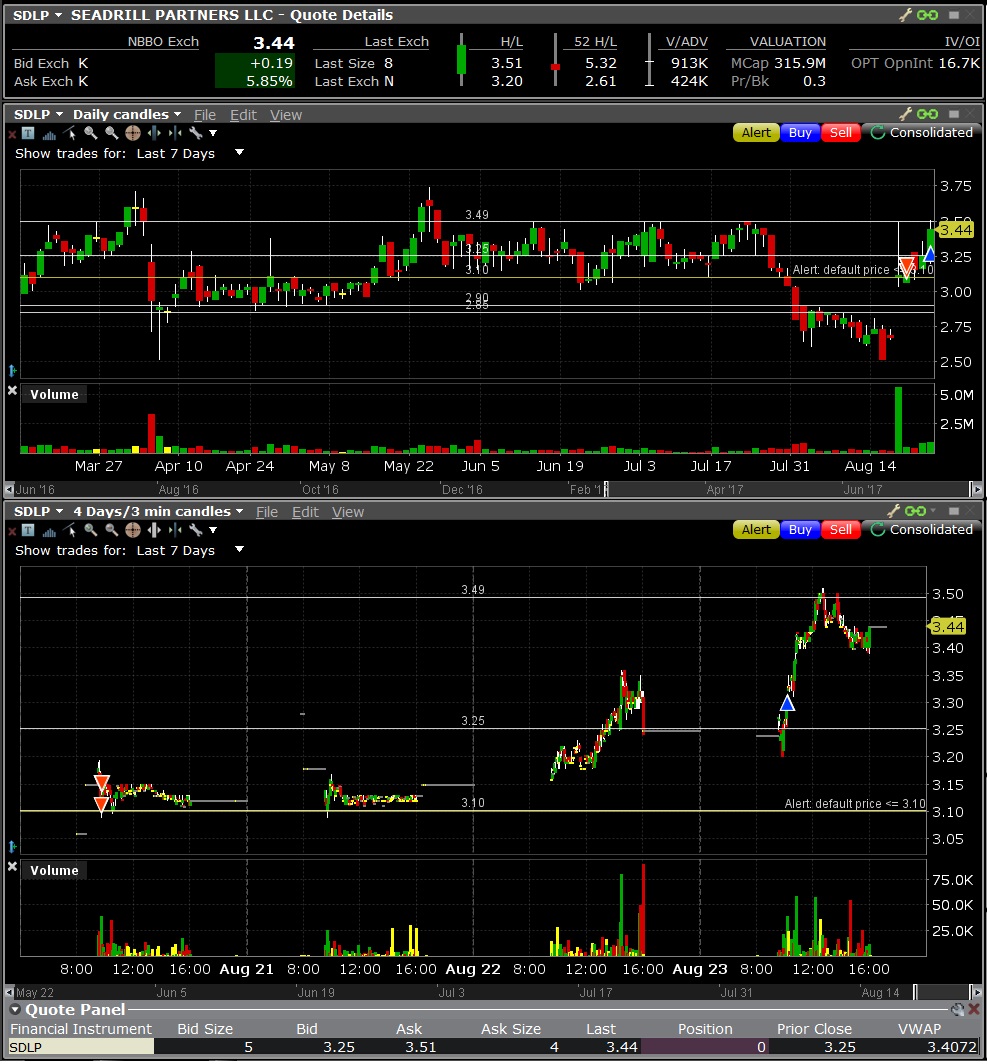Open the volume bars study icon in daily chart
This screenshot has width=987, height=1064.
coord(49,134)
